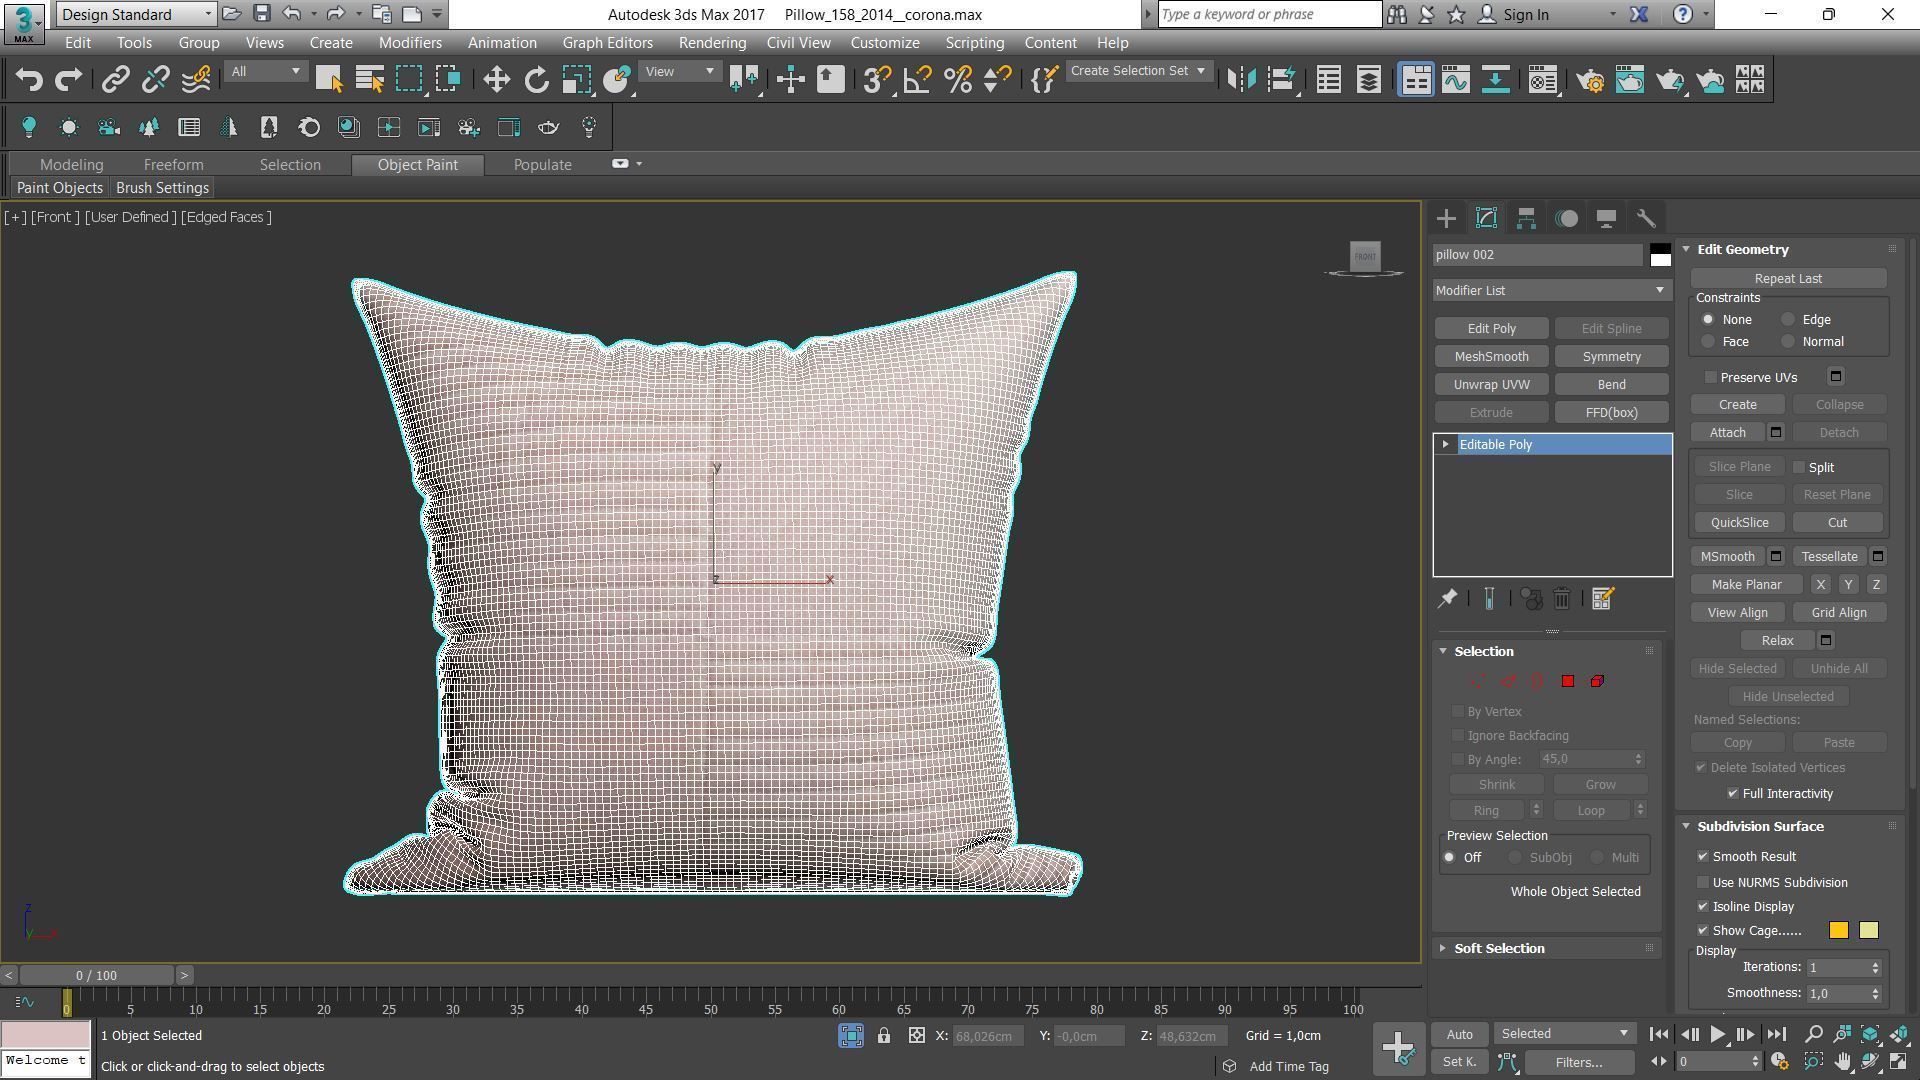Click the Select Object tool
Viewport: 1920px width, 1080px height.
328,80
